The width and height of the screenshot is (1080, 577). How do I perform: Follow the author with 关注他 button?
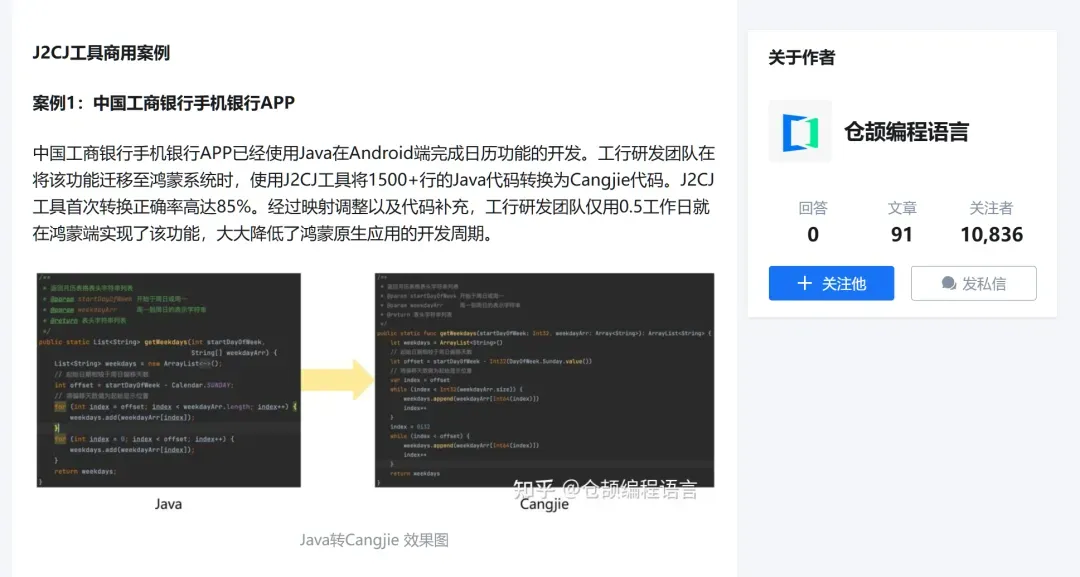(x=831, y=283)
